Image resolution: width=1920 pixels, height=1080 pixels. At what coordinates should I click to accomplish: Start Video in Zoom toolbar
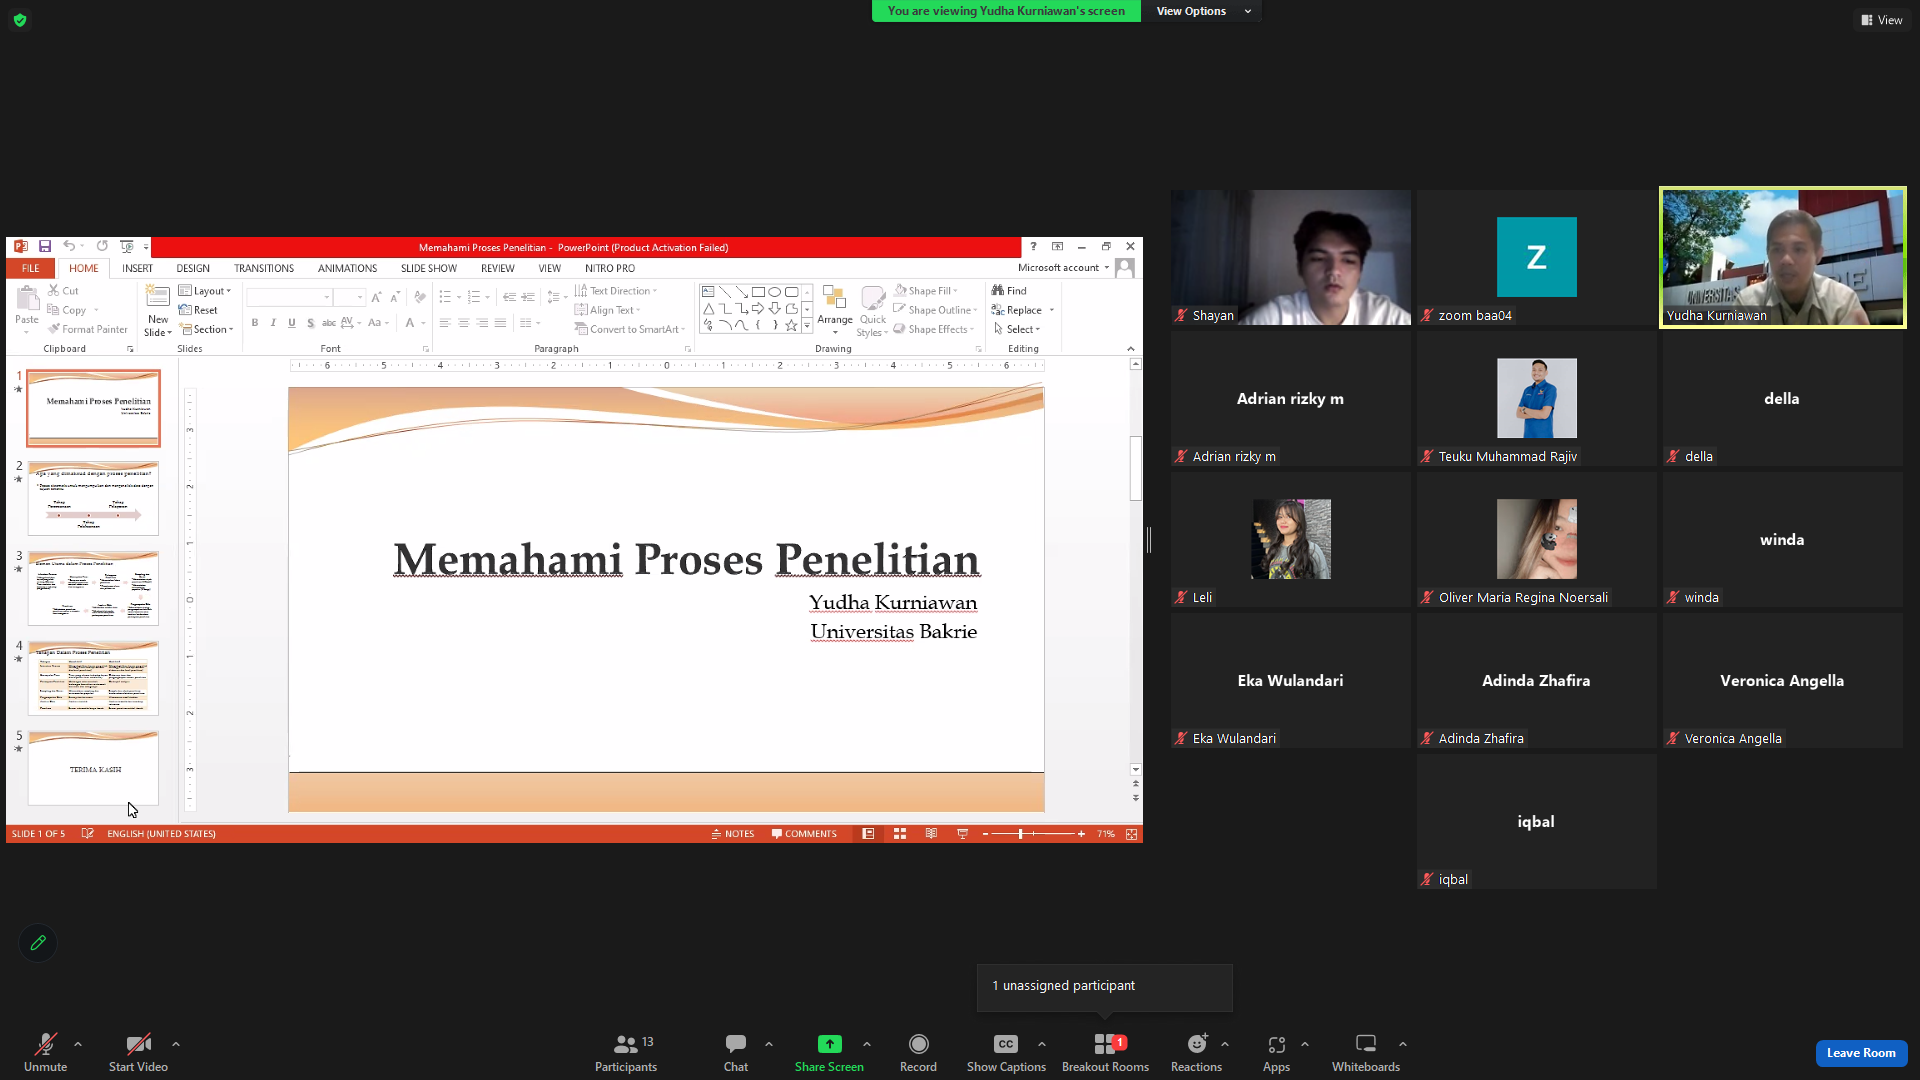(x=138, y=1053)
